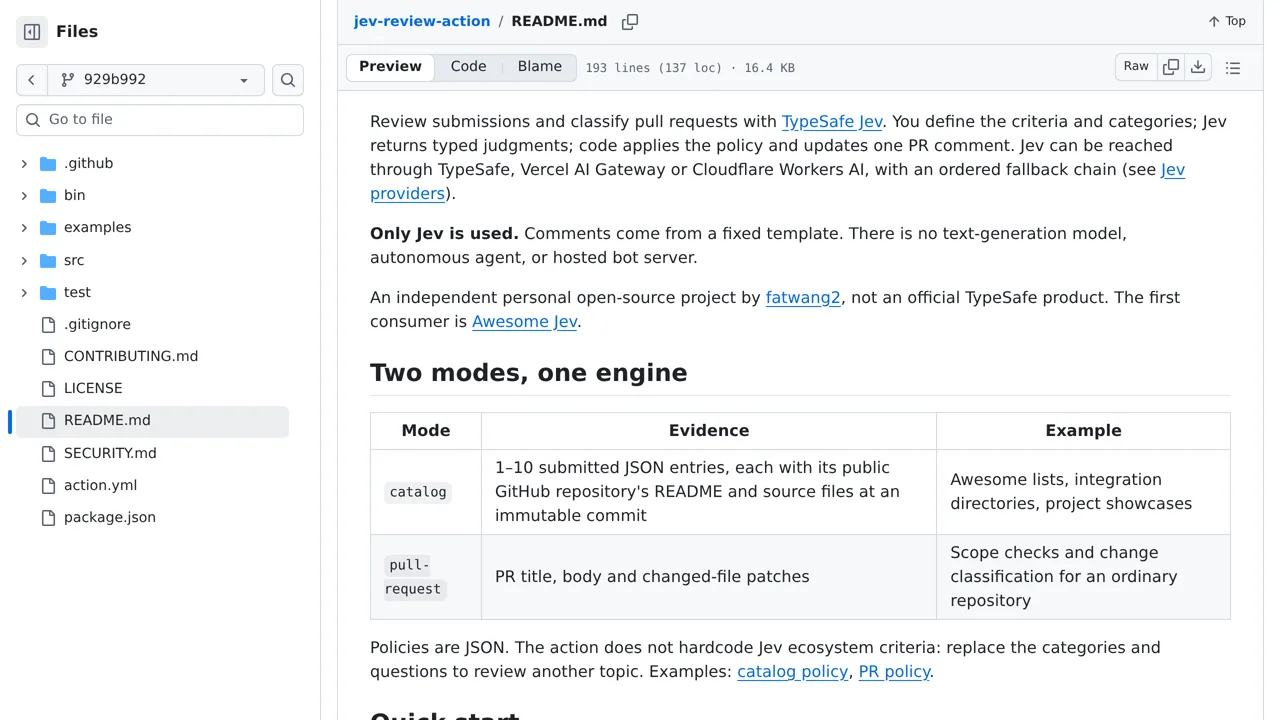The height and width of the screenshot is (720, 1280).
Task: Open the catalog policy example link
Action: 792,672
